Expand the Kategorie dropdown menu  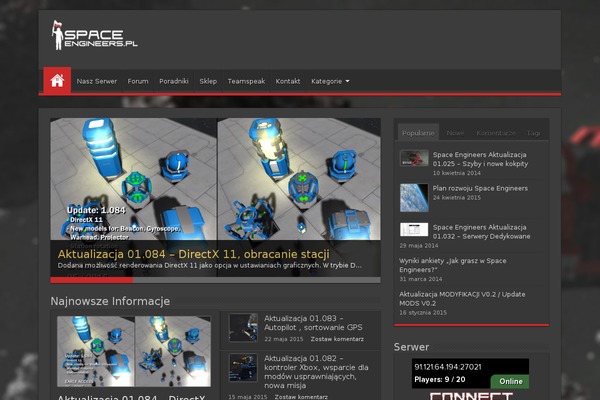coord(330,81)
